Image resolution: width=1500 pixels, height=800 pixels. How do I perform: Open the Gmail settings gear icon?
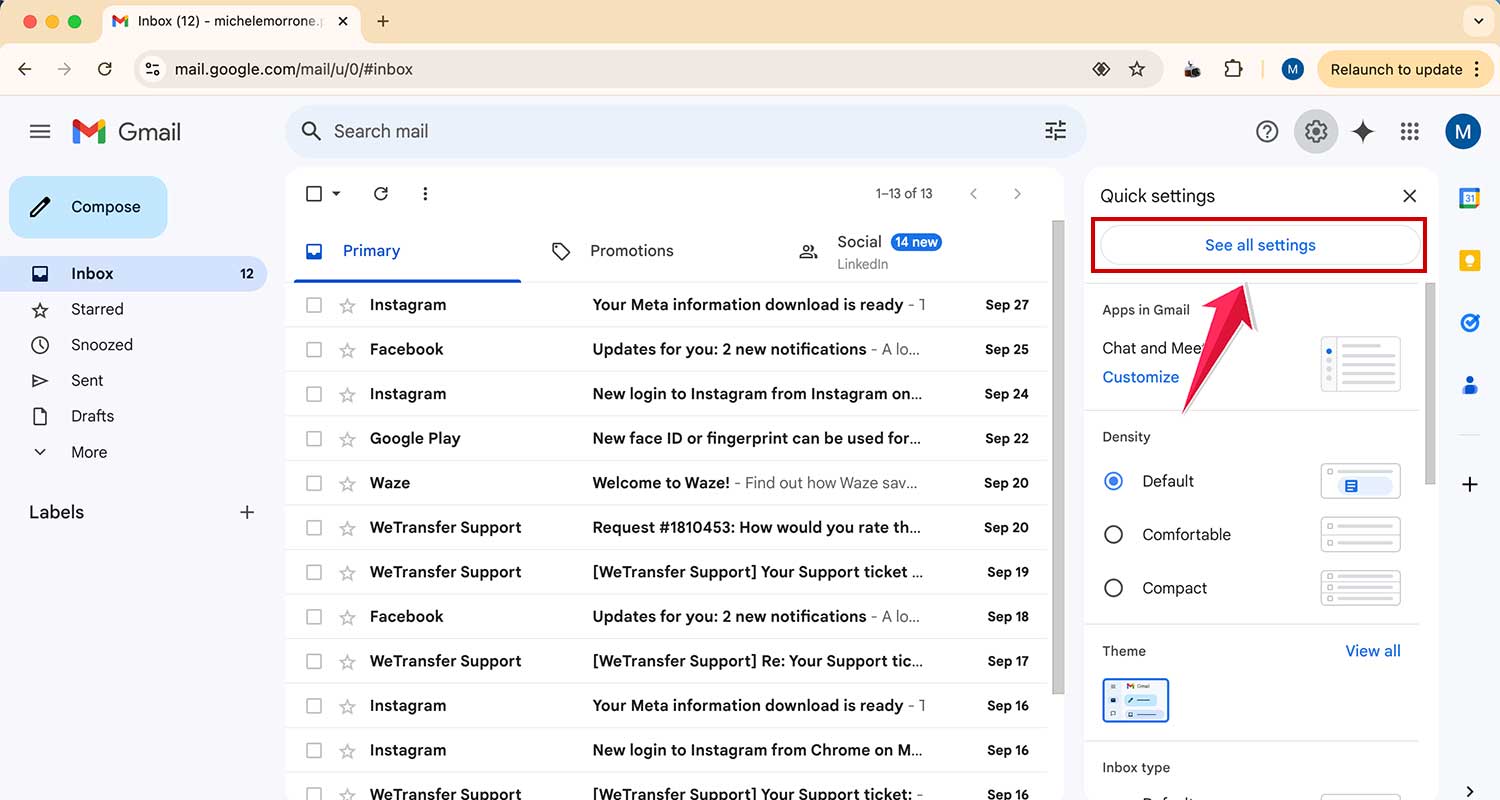point(1315,132)
